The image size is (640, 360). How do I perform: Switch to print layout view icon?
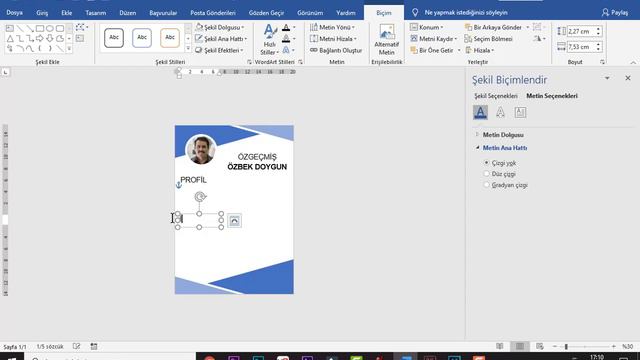520,346
